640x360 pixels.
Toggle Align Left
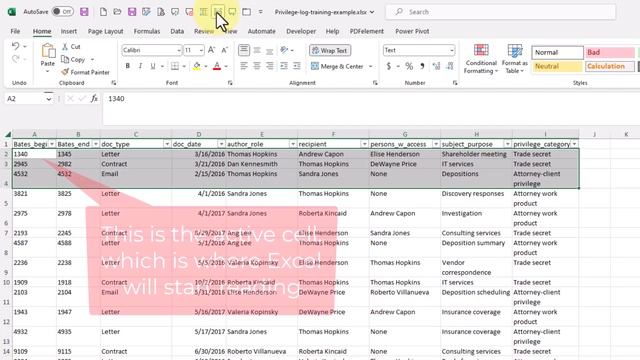[244, 66]
